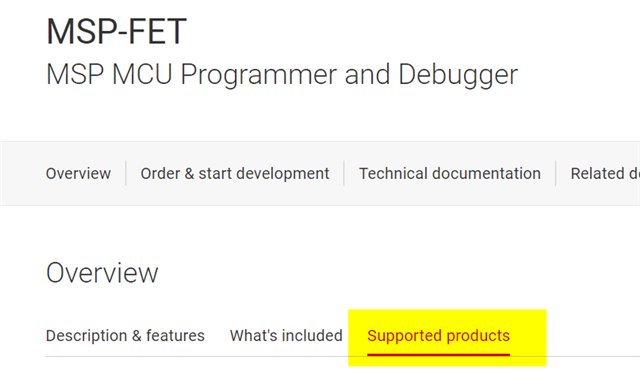640x371 pixels.
Task: Click the red underline beneath Supported products
Action: 438,355
